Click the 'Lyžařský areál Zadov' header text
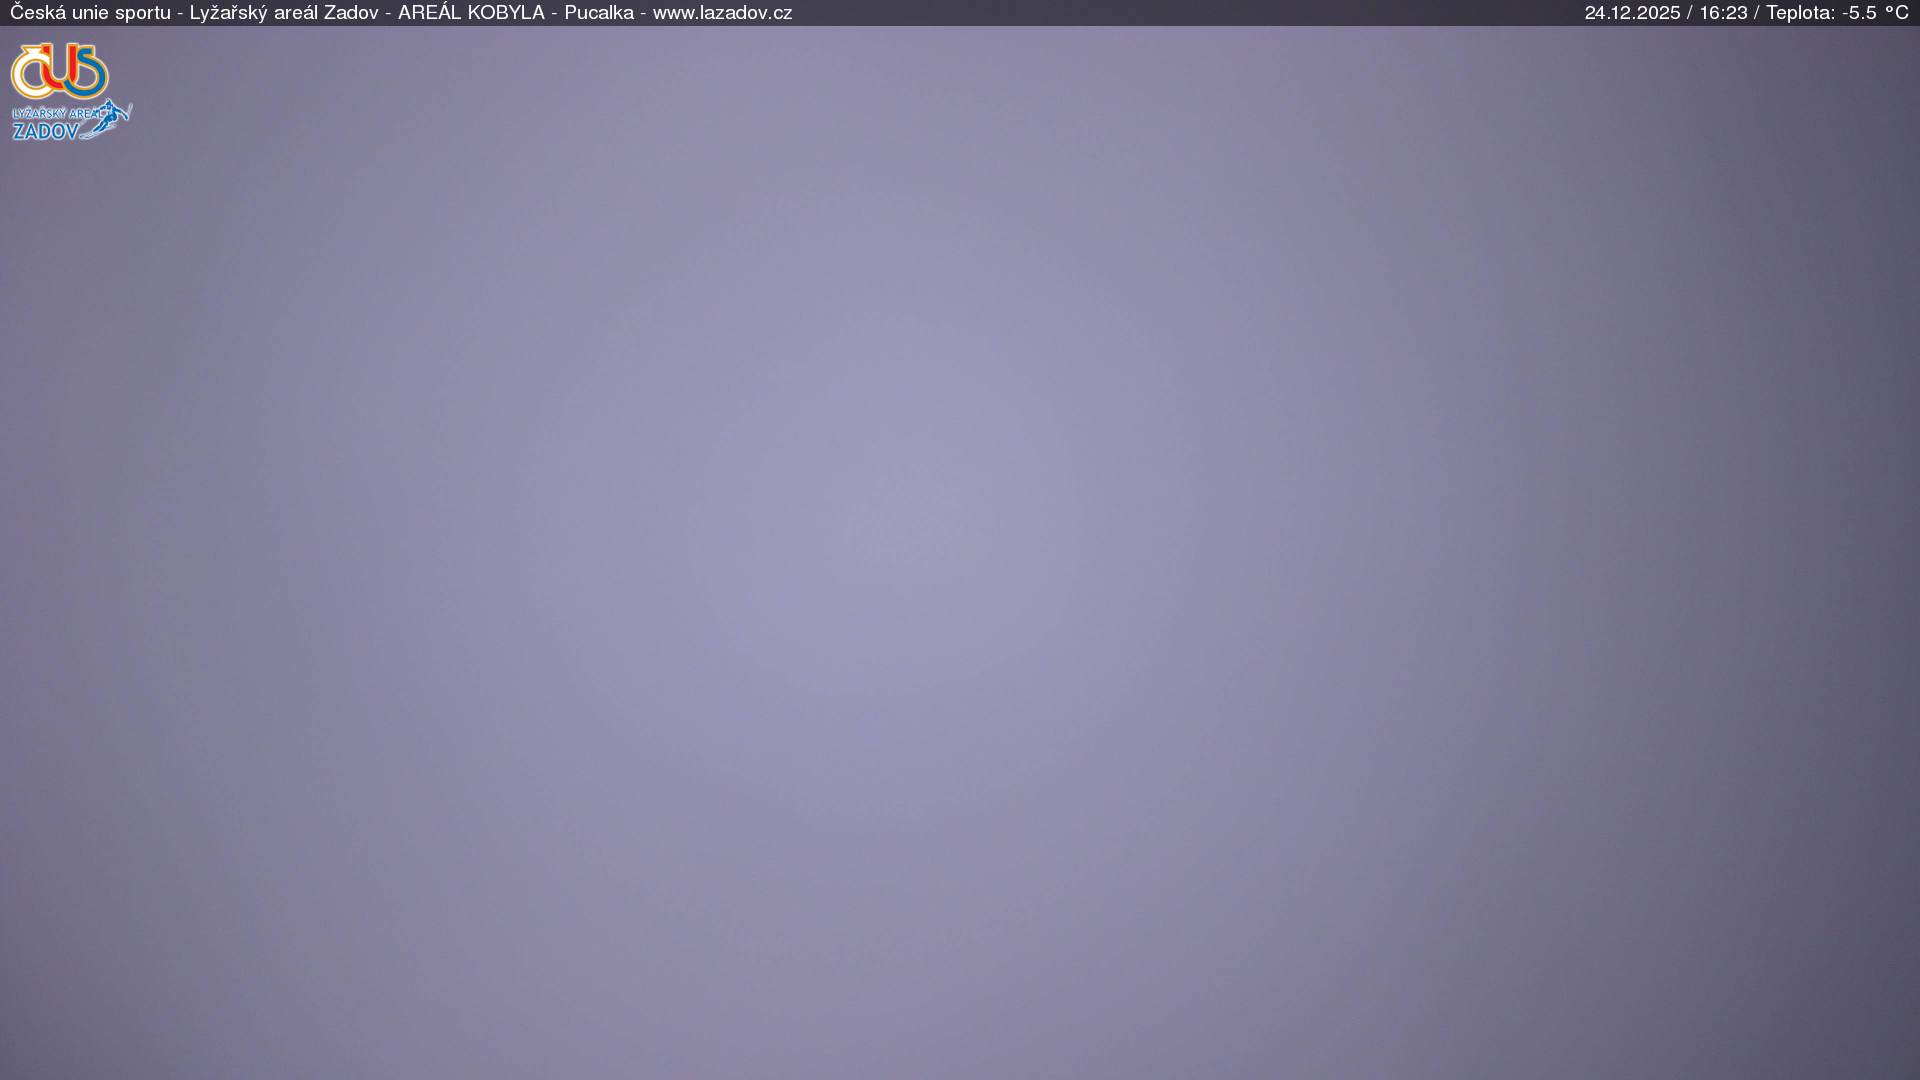1920x1080 pixels. [x=284, y=13]
